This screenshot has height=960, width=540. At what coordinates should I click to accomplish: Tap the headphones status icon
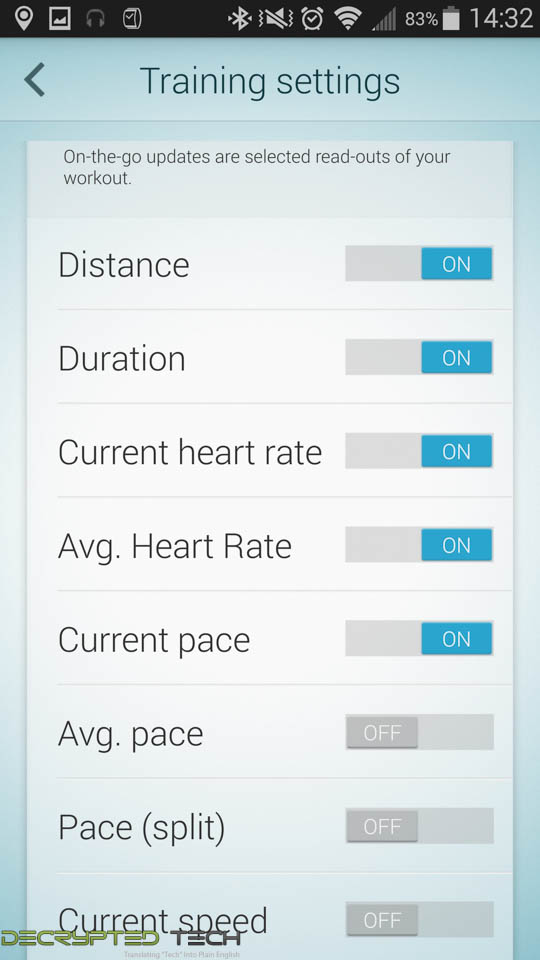96,19
